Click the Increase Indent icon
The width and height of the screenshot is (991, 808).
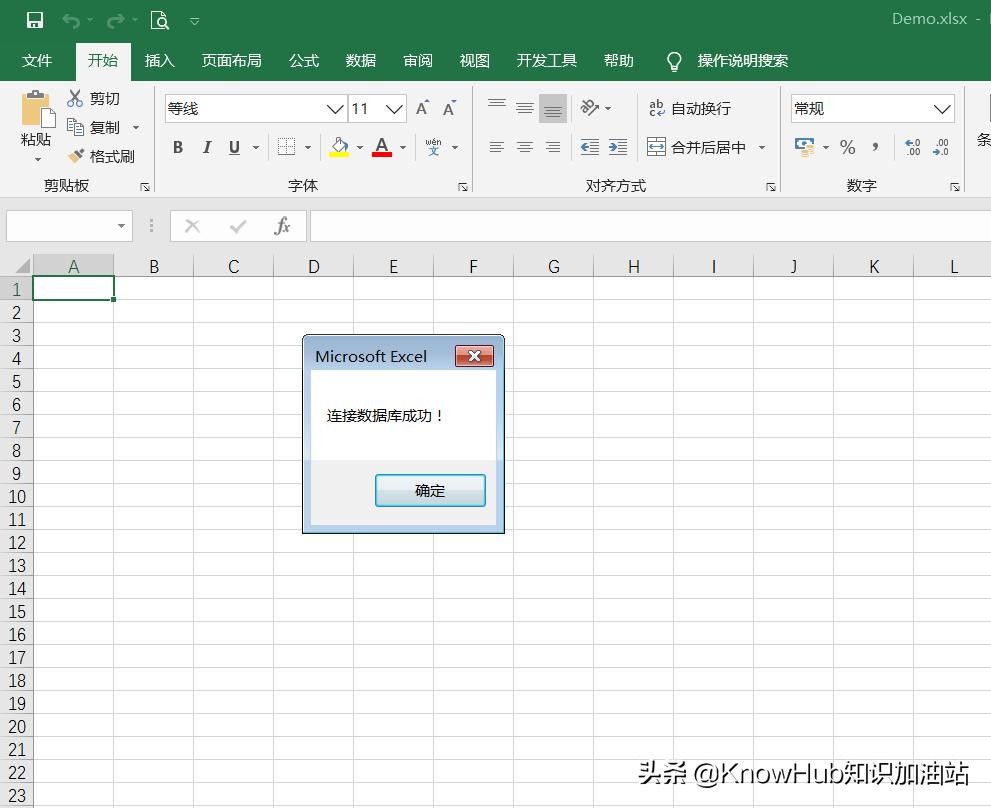tap(618, 147)
